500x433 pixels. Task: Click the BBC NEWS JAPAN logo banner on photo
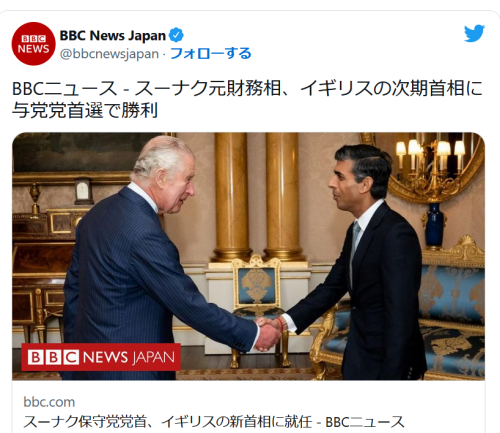pos(101,357)
